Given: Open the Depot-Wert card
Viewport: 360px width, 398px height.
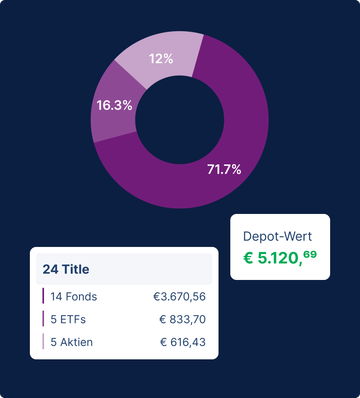Looking at the screenshot, I should 280,247.
